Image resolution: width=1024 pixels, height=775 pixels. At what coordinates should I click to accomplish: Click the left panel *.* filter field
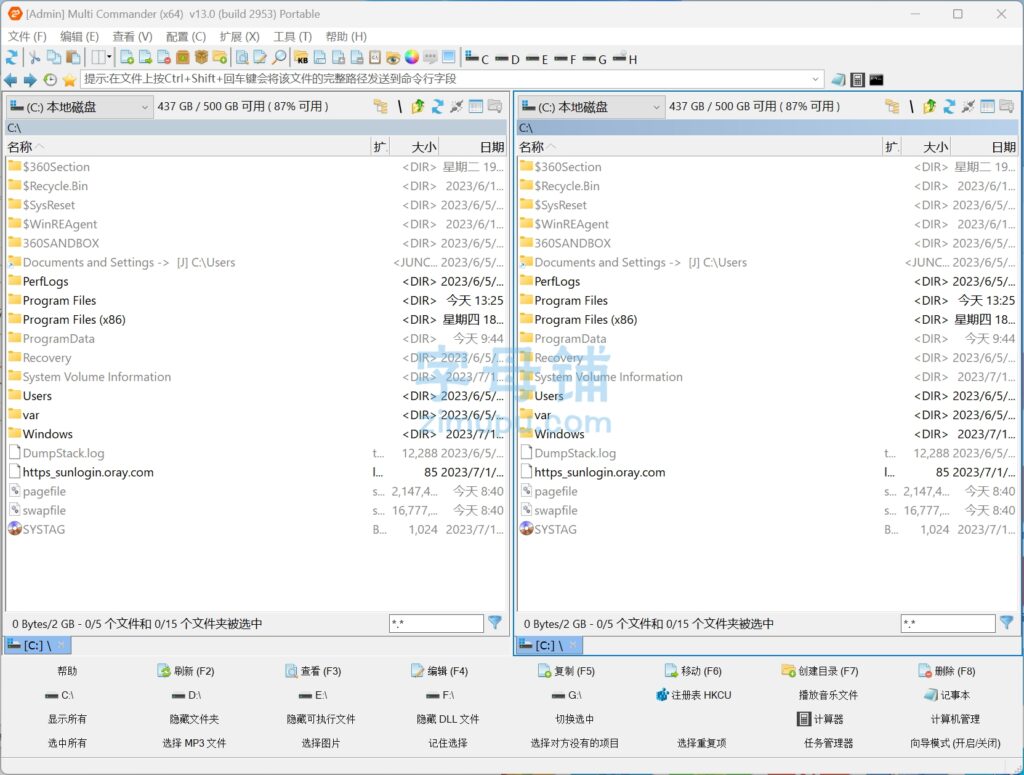click(x=436, y=624)
